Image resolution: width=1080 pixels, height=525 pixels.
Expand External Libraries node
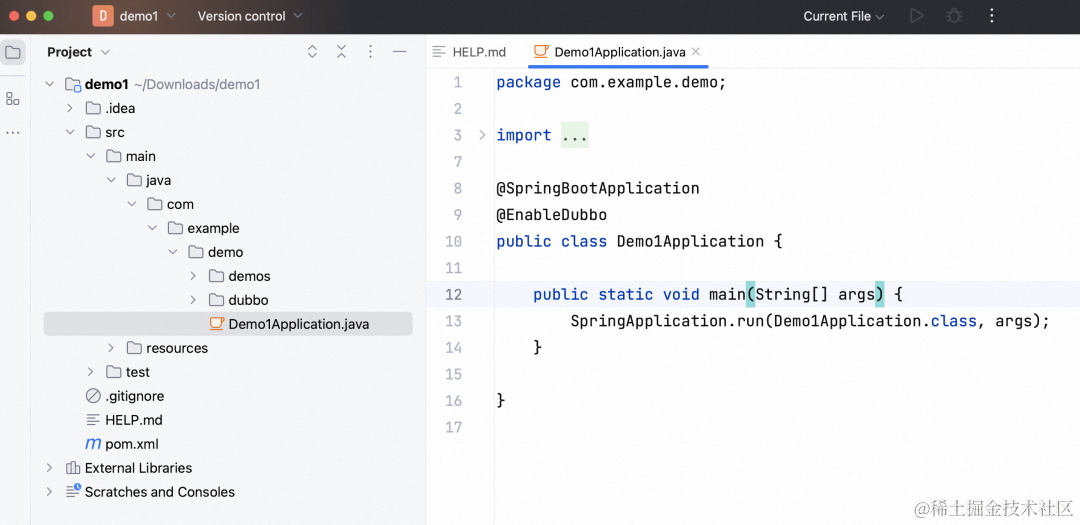click(50, 468)
